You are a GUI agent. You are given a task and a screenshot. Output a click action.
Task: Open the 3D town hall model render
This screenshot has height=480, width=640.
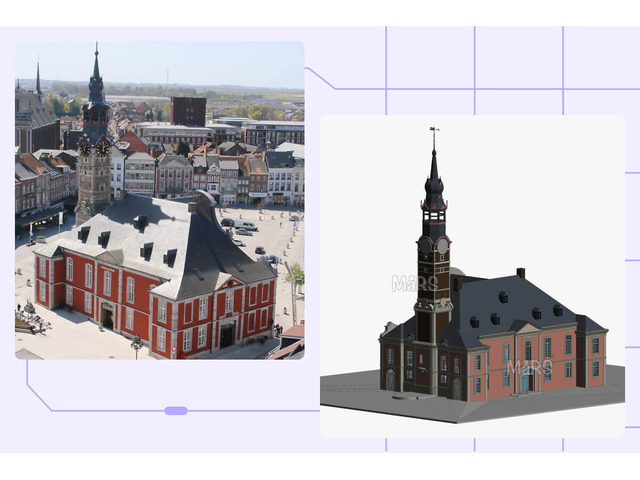pos(472,275)
